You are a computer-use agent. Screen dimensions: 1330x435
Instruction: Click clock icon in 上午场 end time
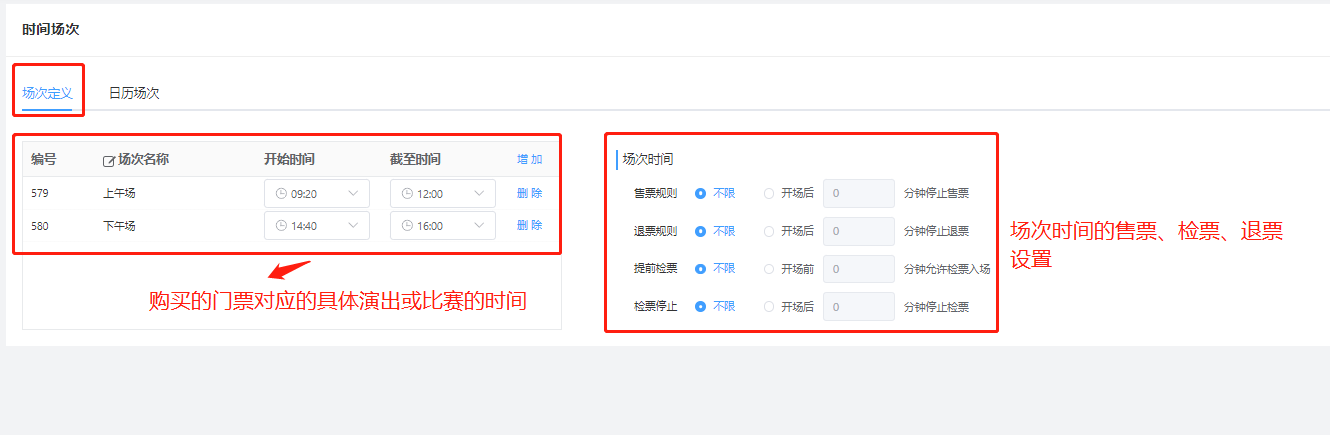tap(407, 194)
